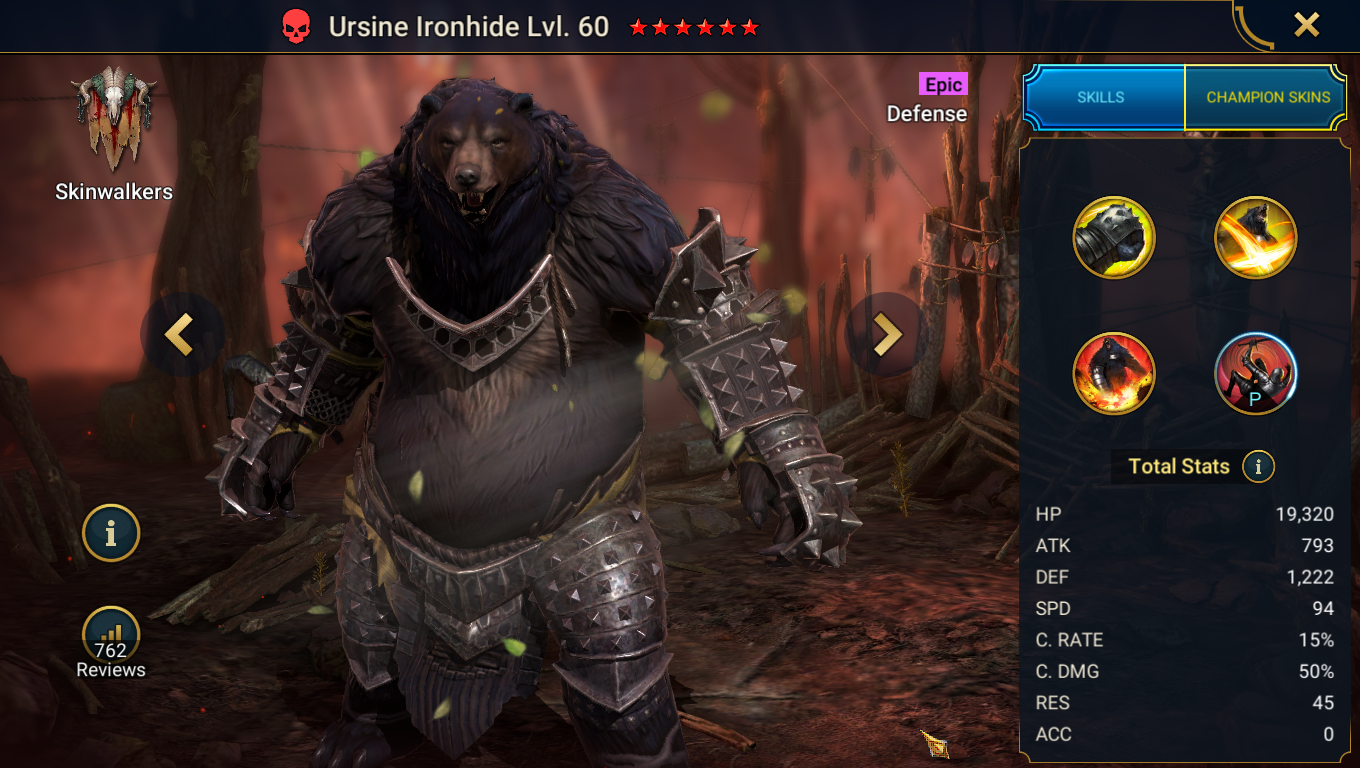View the fiery ground slam skill
The width and height of the screenshot is (1360, 768).
1114,374
